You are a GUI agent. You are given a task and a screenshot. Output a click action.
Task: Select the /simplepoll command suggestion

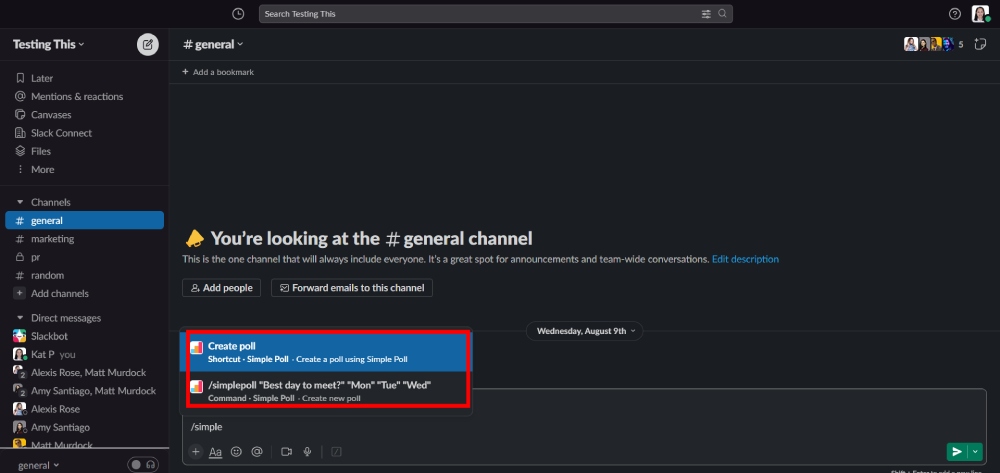[326, 391]
